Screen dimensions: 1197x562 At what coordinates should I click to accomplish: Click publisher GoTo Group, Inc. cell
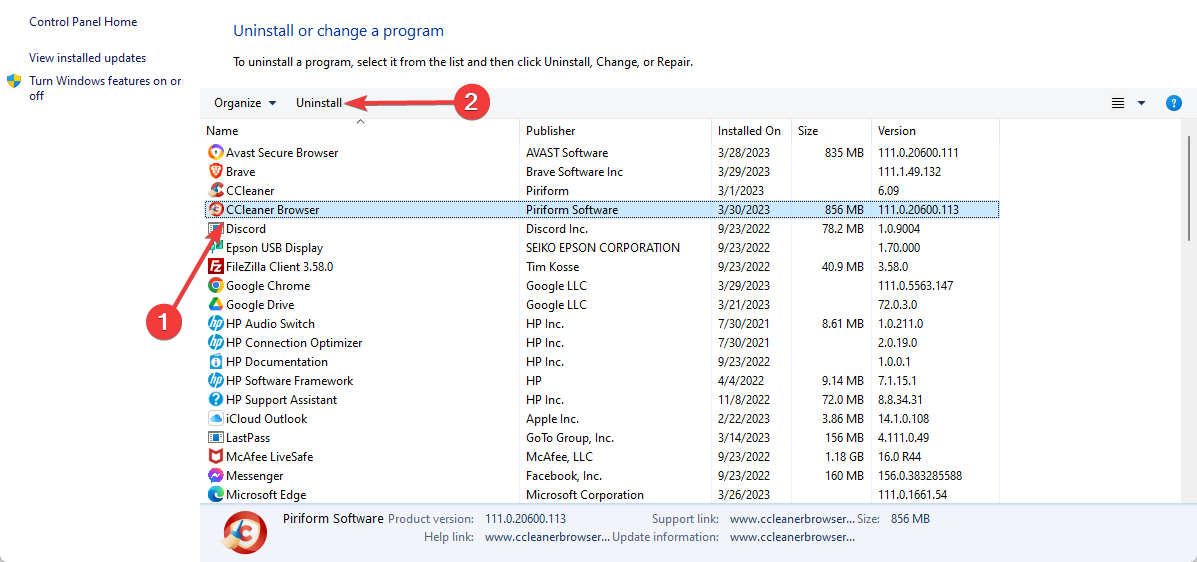coord(569,438)
